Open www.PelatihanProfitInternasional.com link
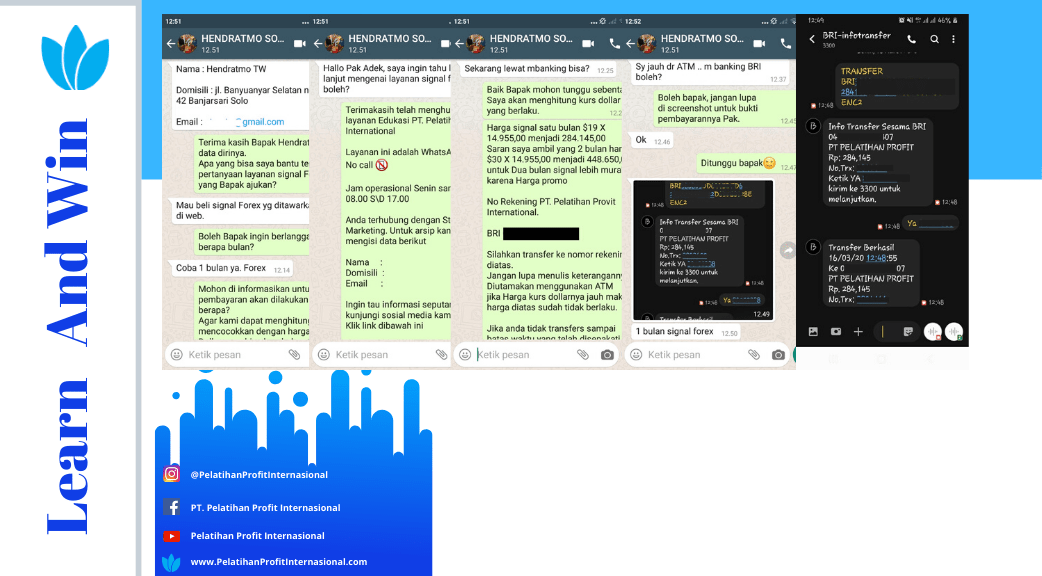Screen dimensions: 1042x576 point(278,562)
